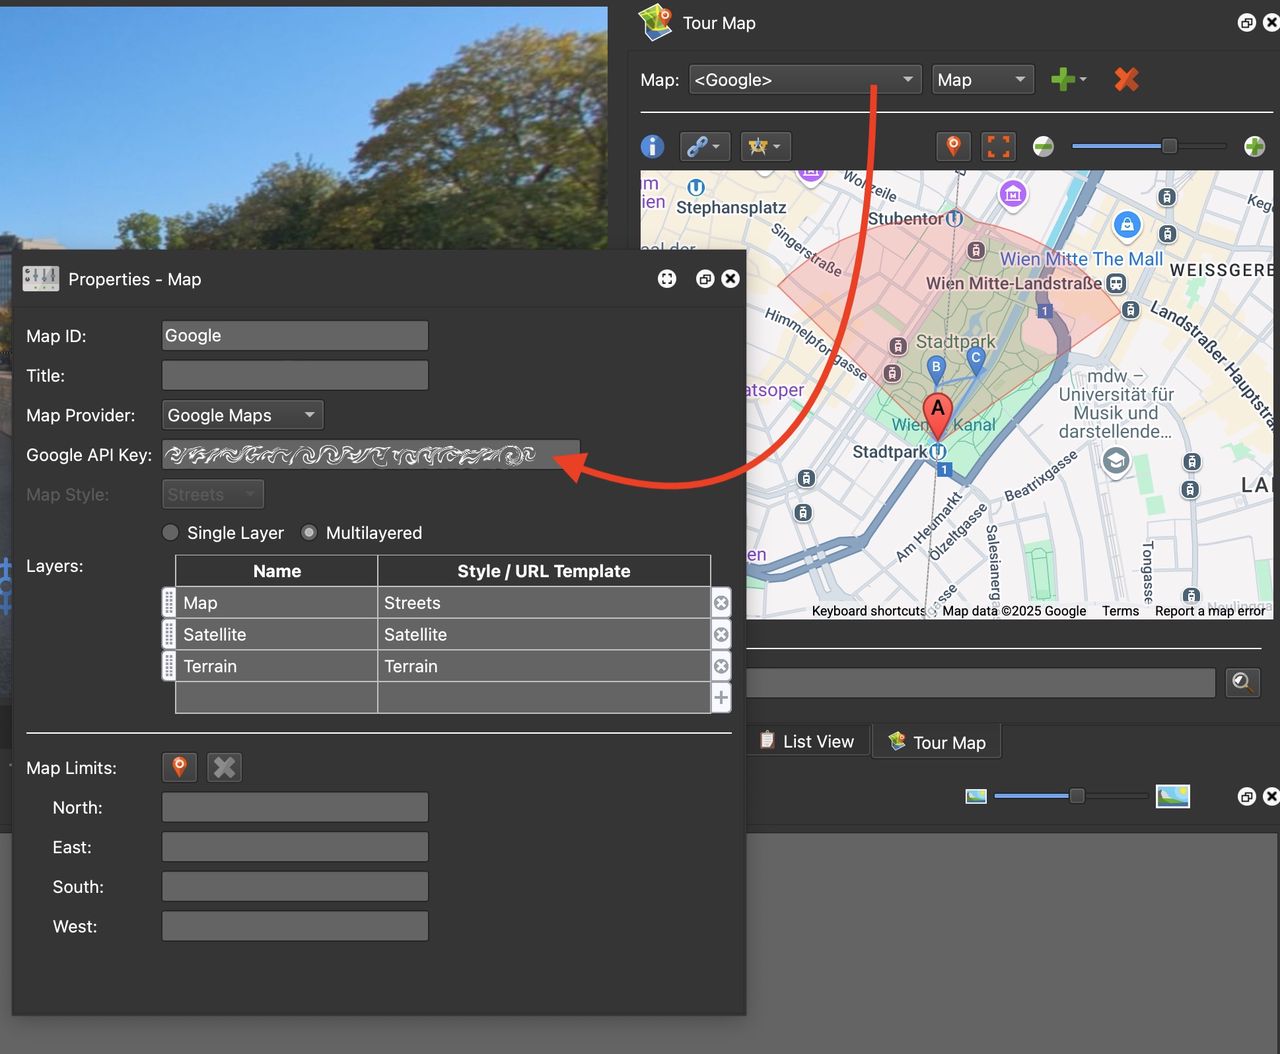Select the Tour Map tab
This screenshot has height=1054, width=1280.
click(x=936, y=742)
